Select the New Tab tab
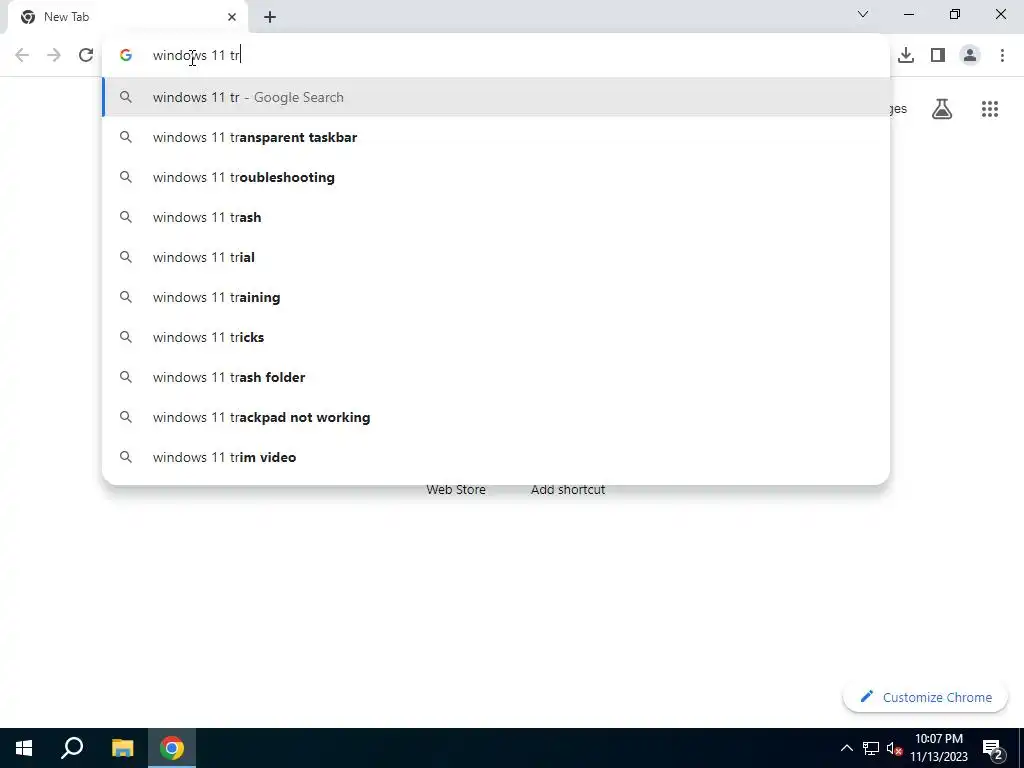This screenshot has width=1024, height=768. (127, 17)
